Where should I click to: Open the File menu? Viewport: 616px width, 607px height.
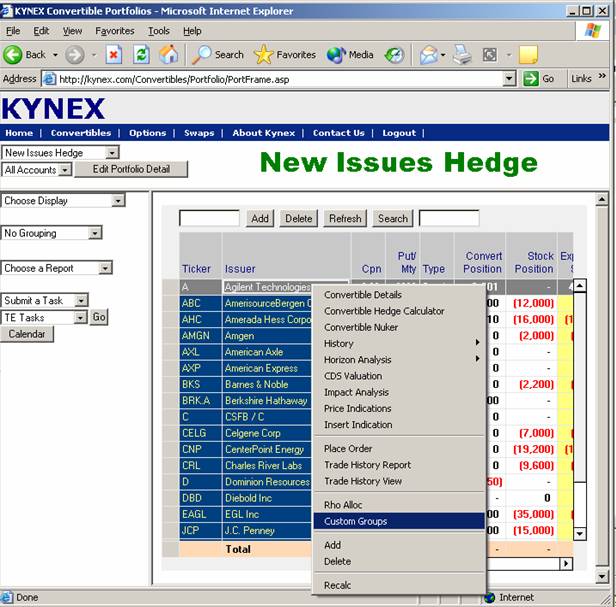click(13, 31)
